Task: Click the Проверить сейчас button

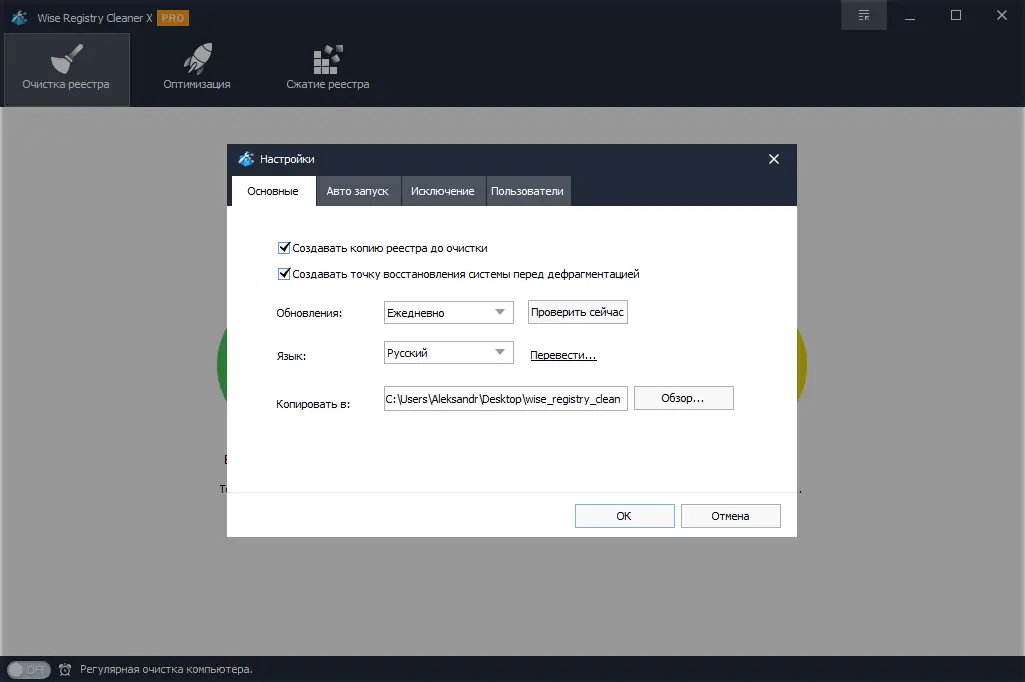Action: pos(577,312)
